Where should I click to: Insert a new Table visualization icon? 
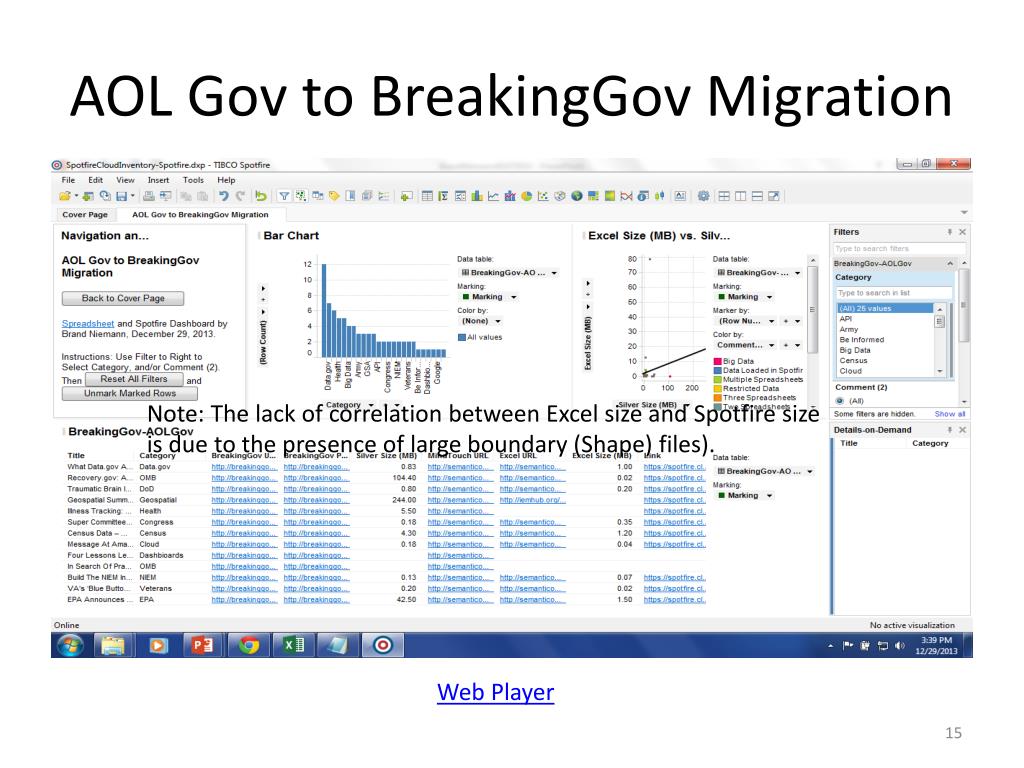[x=427, y=196]
